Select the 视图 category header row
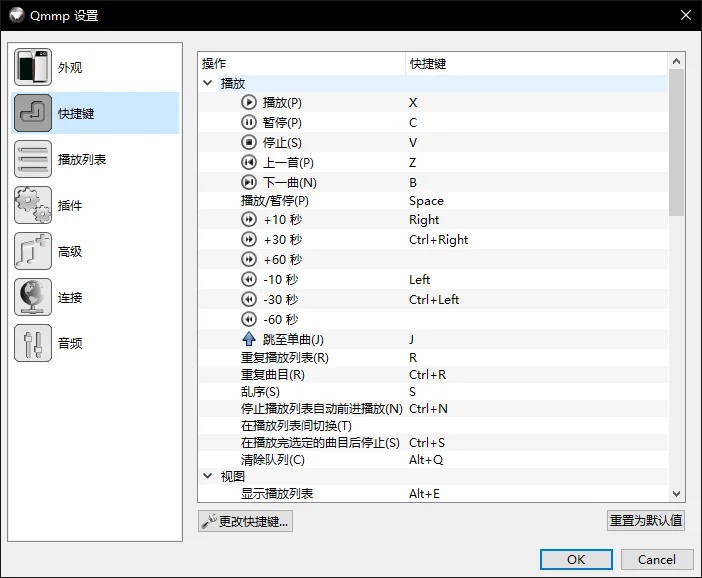702x578 pixels. [x=433, y=476]
